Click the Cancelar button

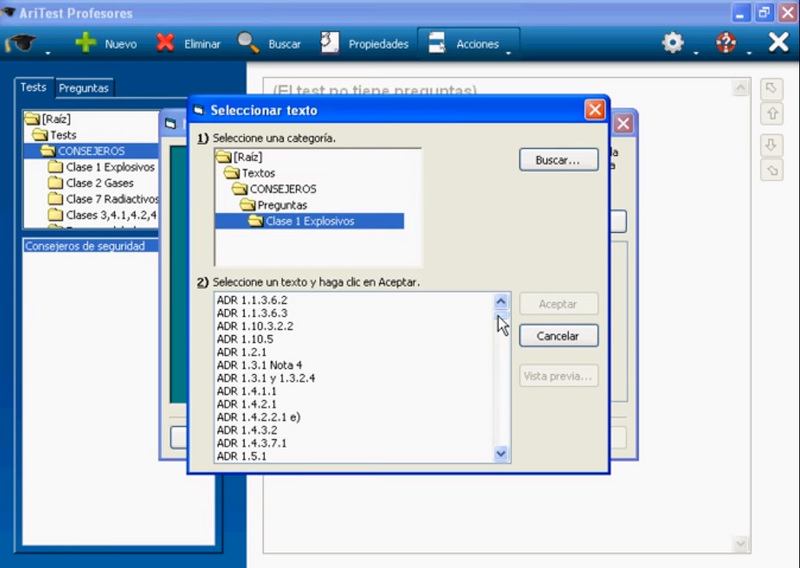(x=559, y=336)
